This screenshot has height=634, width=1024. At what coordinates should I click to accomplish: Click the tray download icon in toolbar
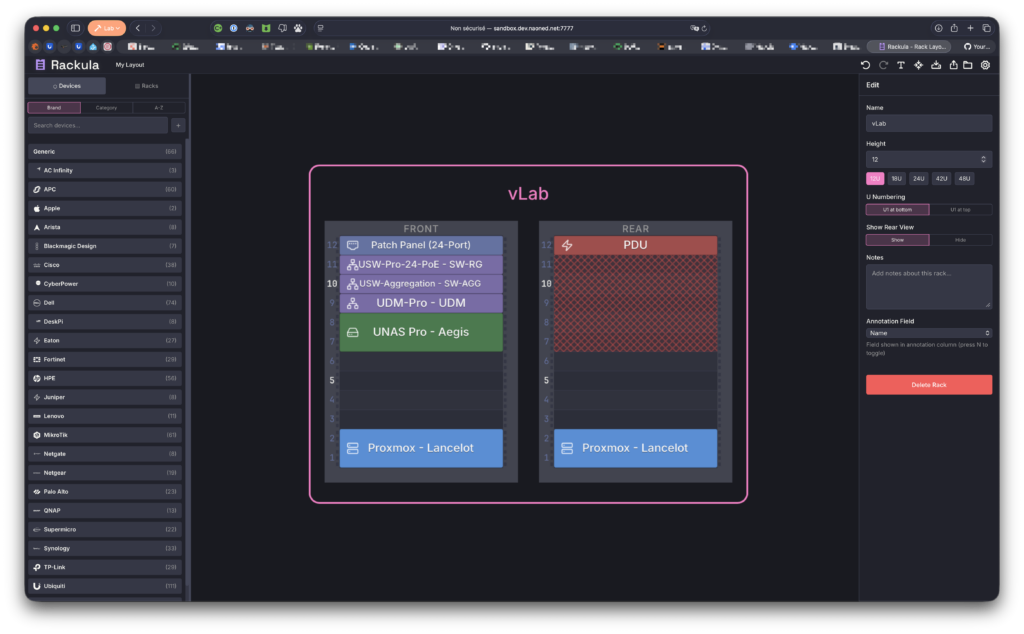point(935,65)
